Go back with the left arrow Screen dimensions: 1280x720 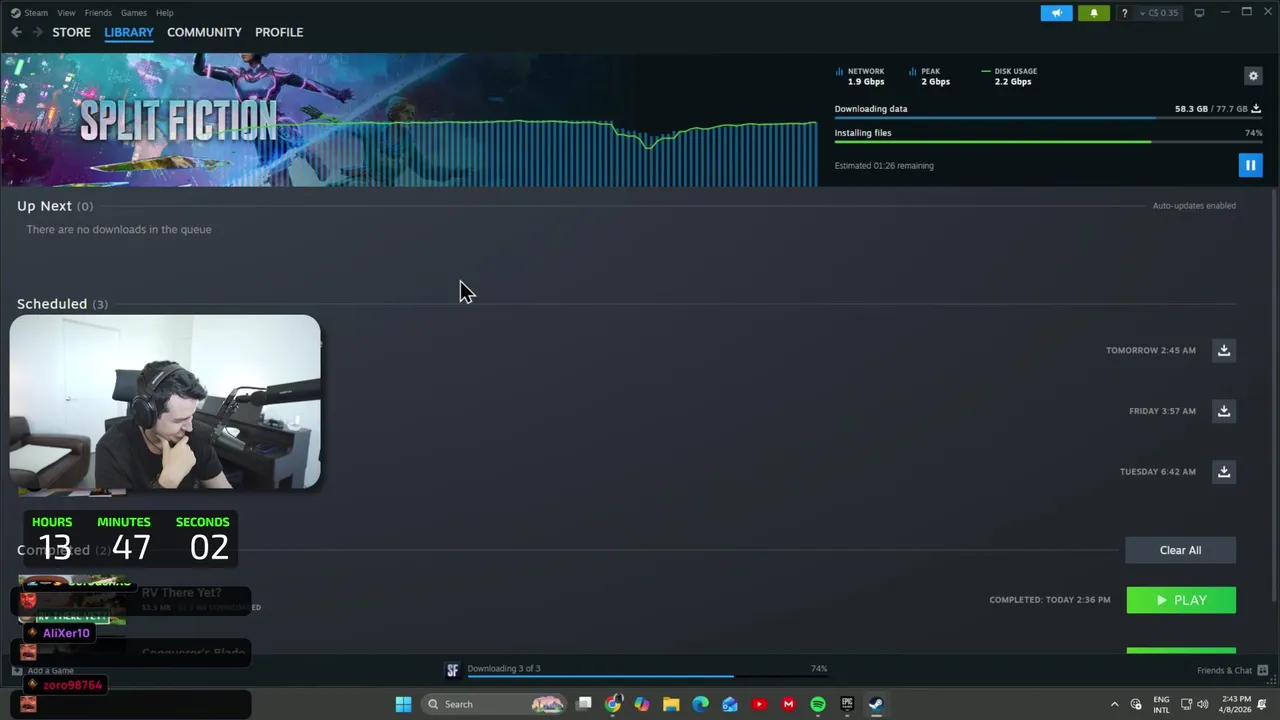click(x=16, y=32)
